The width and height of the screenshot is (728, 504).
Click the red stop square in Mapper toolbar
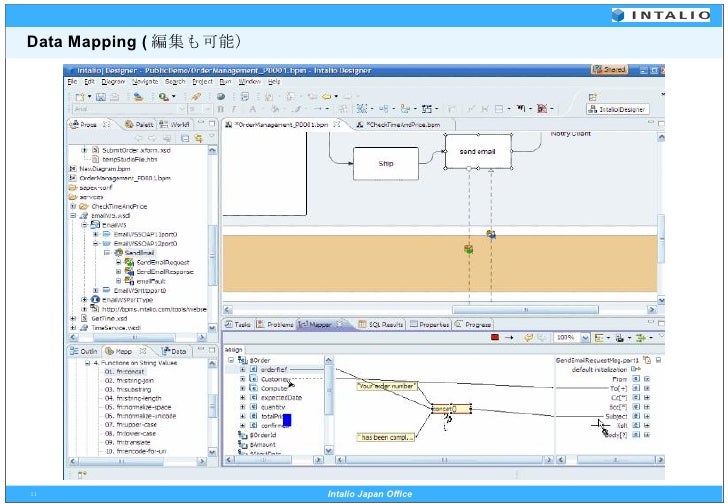tap(495, 337)
